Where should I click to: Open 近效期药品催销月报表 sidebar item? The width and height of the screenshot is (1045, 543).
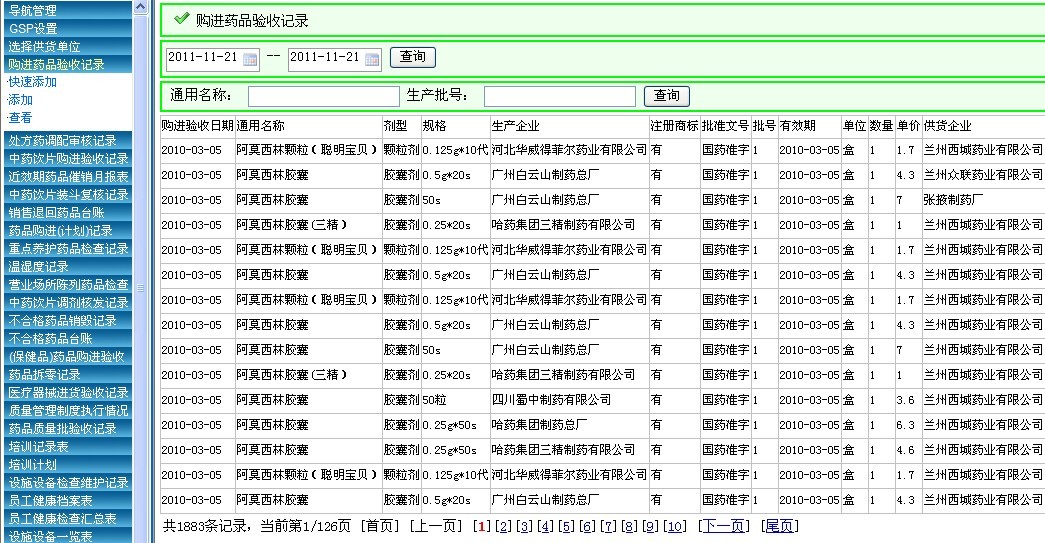tap(66, 177)
